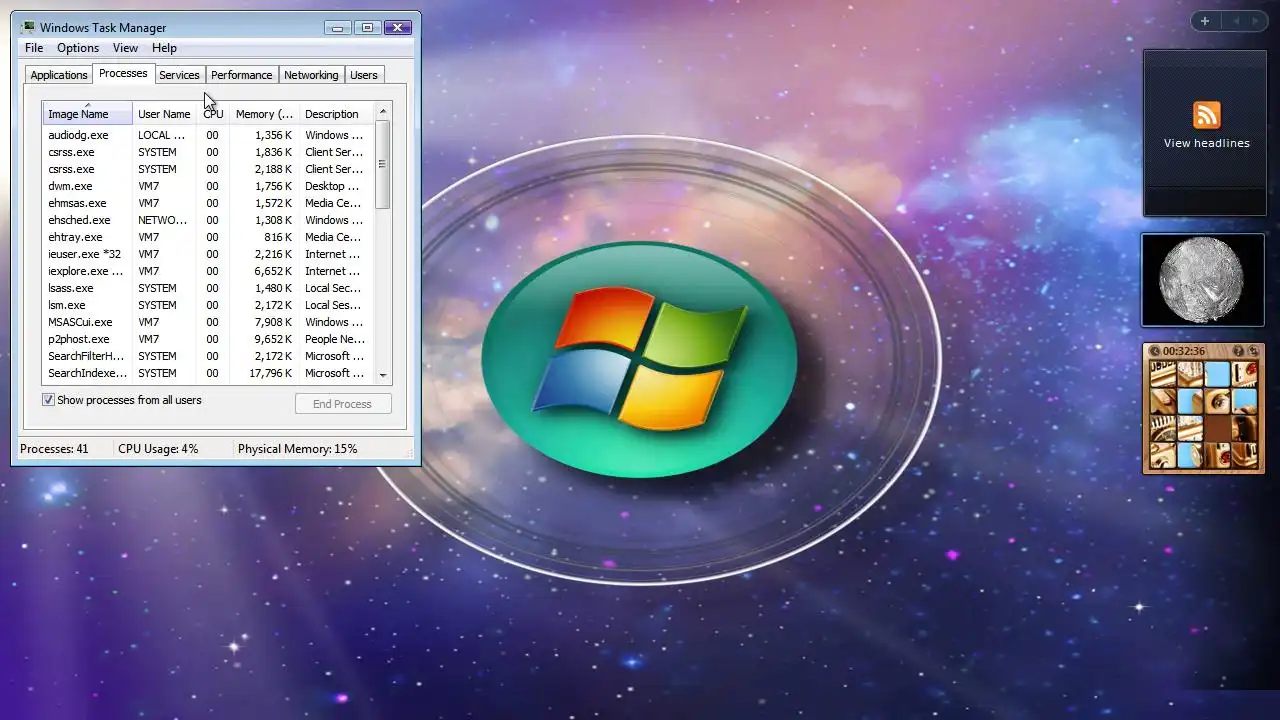Screen dimensions: 1280x720
Task: Click the process list scrollbar thumb
Action: [x=383, y=164]
